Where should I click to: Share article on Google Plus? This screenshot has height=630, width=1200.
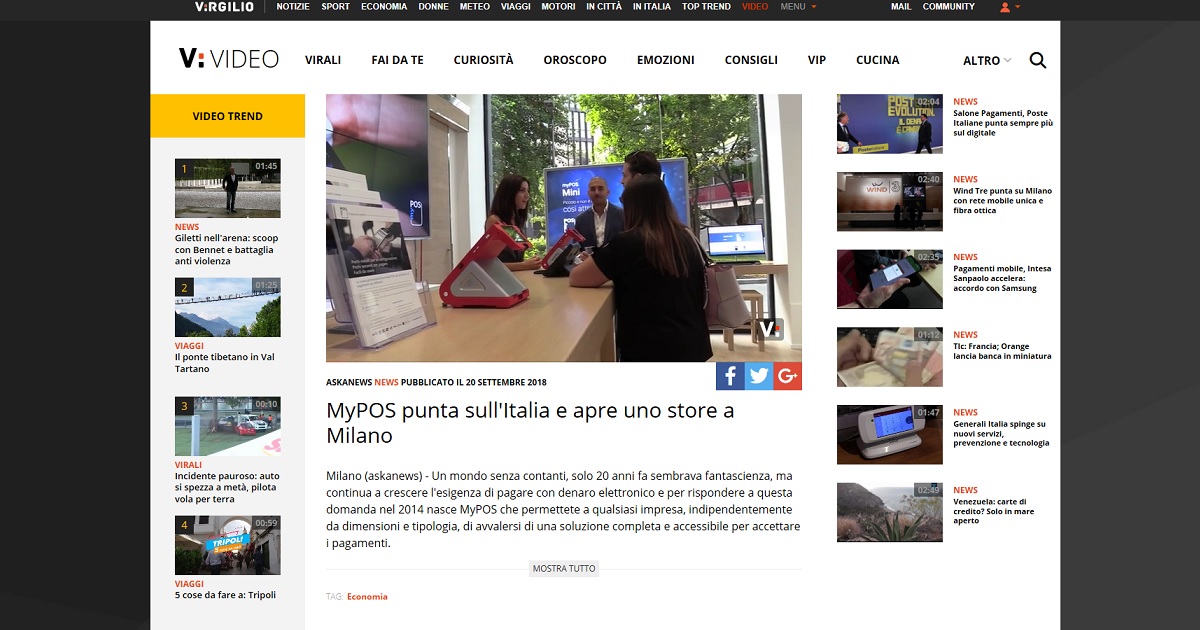(788, 376)
